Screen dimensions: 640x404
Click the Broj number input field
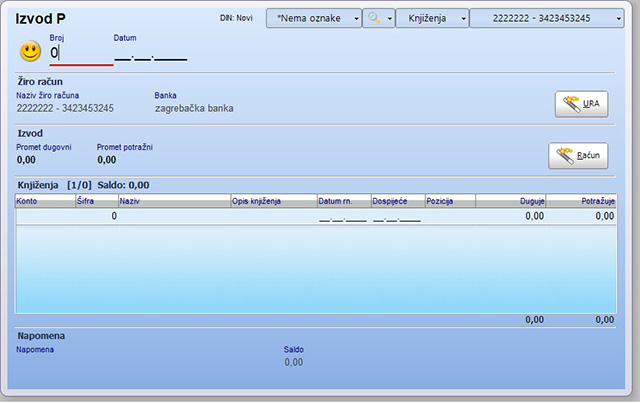(81, 53)
